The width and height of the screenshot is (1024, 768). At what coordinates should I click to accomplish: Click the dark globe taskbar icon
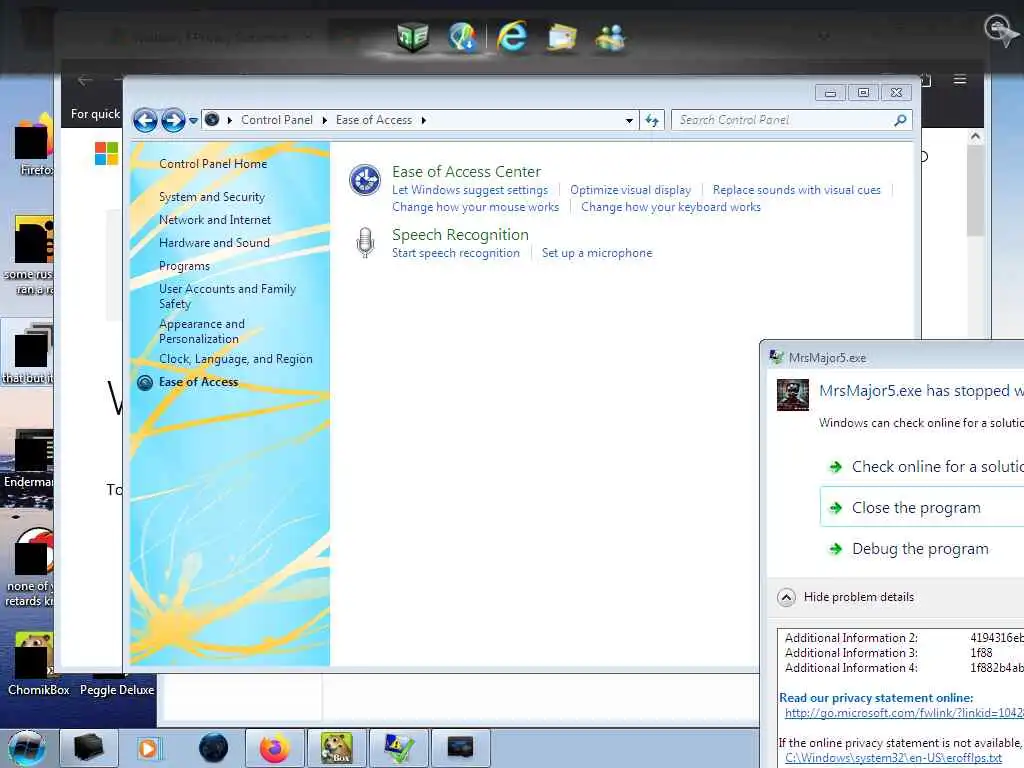(x=213, y=748)
